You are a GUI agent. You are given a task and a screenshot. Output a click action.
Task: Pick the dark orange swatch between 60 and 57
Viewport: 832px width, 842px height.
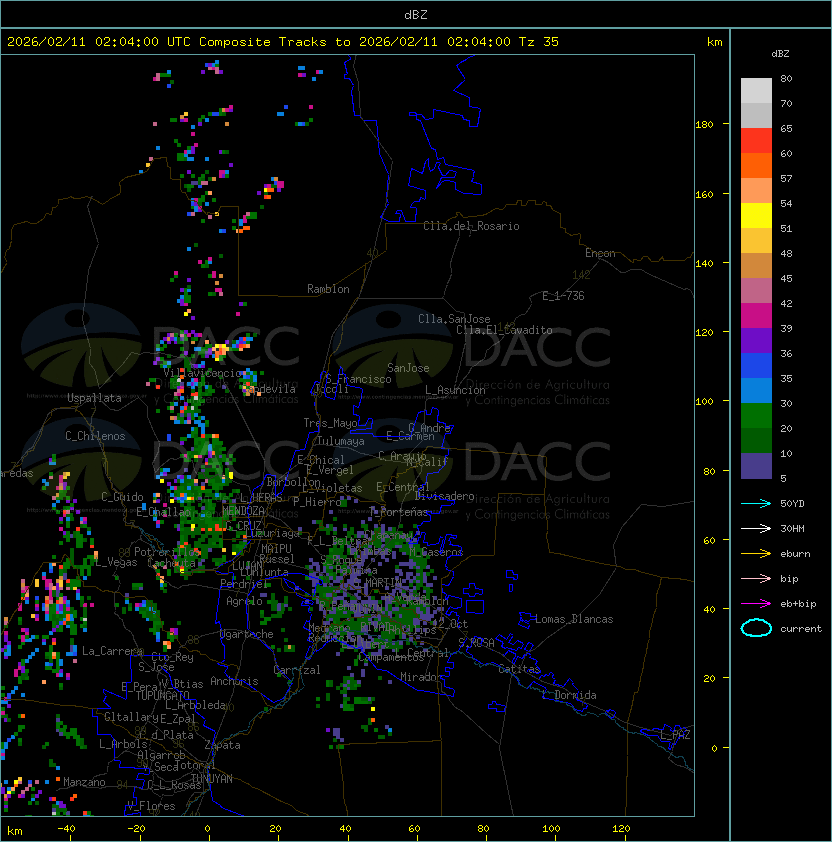click(x=756, y=165)
